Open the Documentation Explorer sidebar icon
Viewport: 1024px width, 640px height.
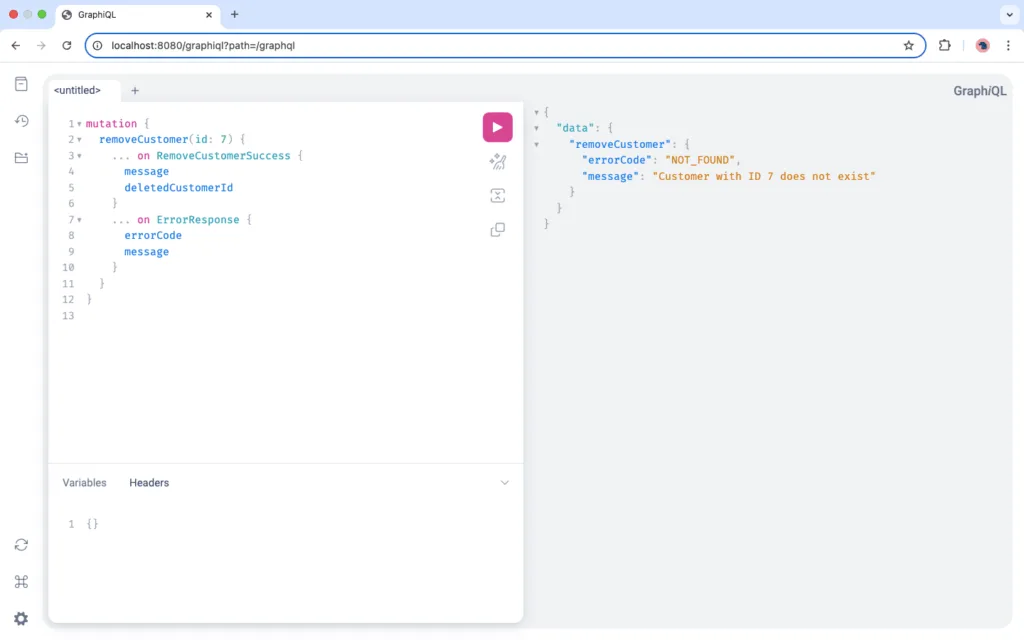point(21,84)
